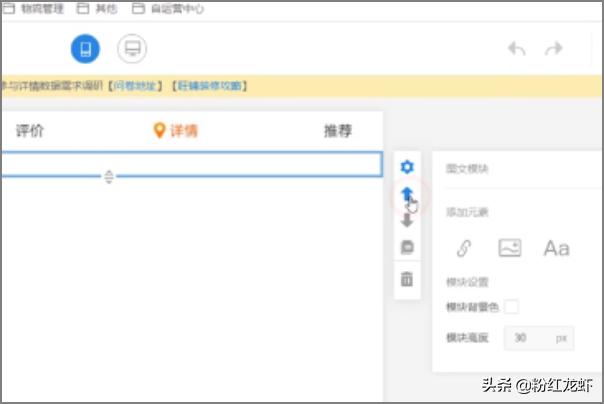Viewport: 604px width, 404px height.
Task: Switch to mobile device preview
Action: (x=85, y=49)
